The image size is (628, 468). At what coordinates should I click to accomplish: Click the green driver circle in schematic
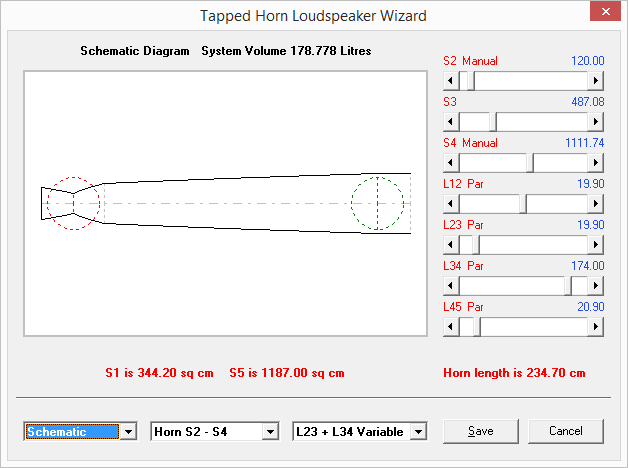pos(377,203)
